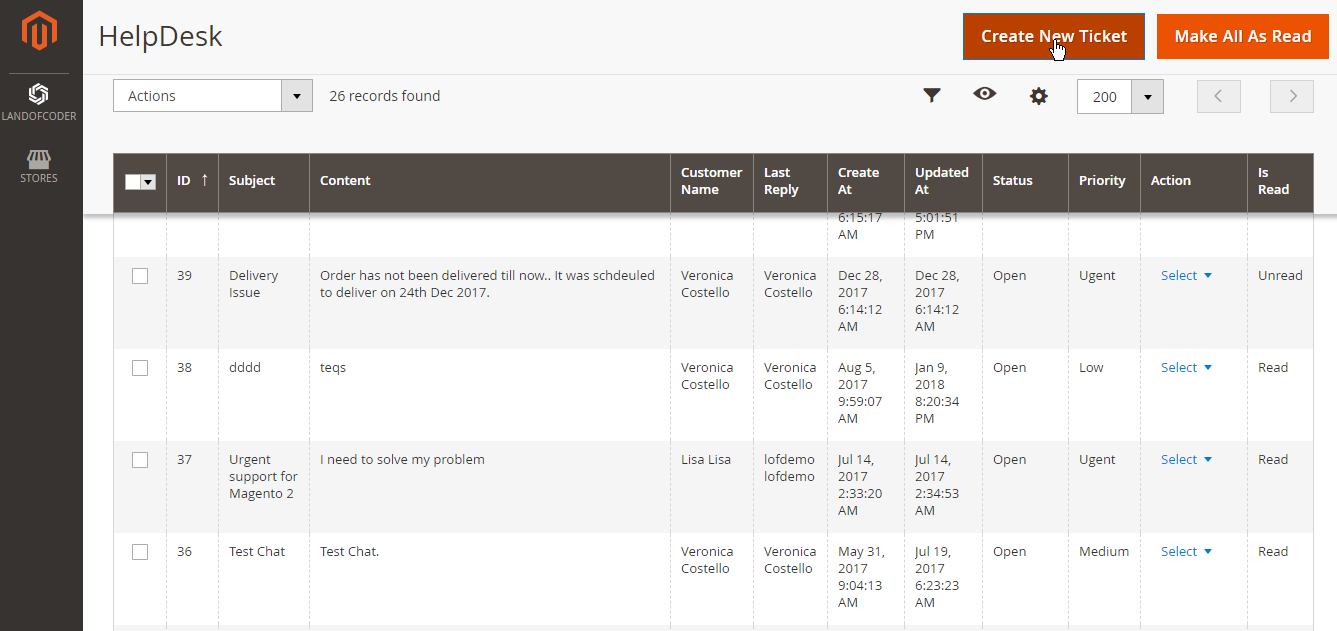The width and height of the screenshot is (1337, 631).
Task: Sort by the Priority column header
Action: (x=1102, y=181)
